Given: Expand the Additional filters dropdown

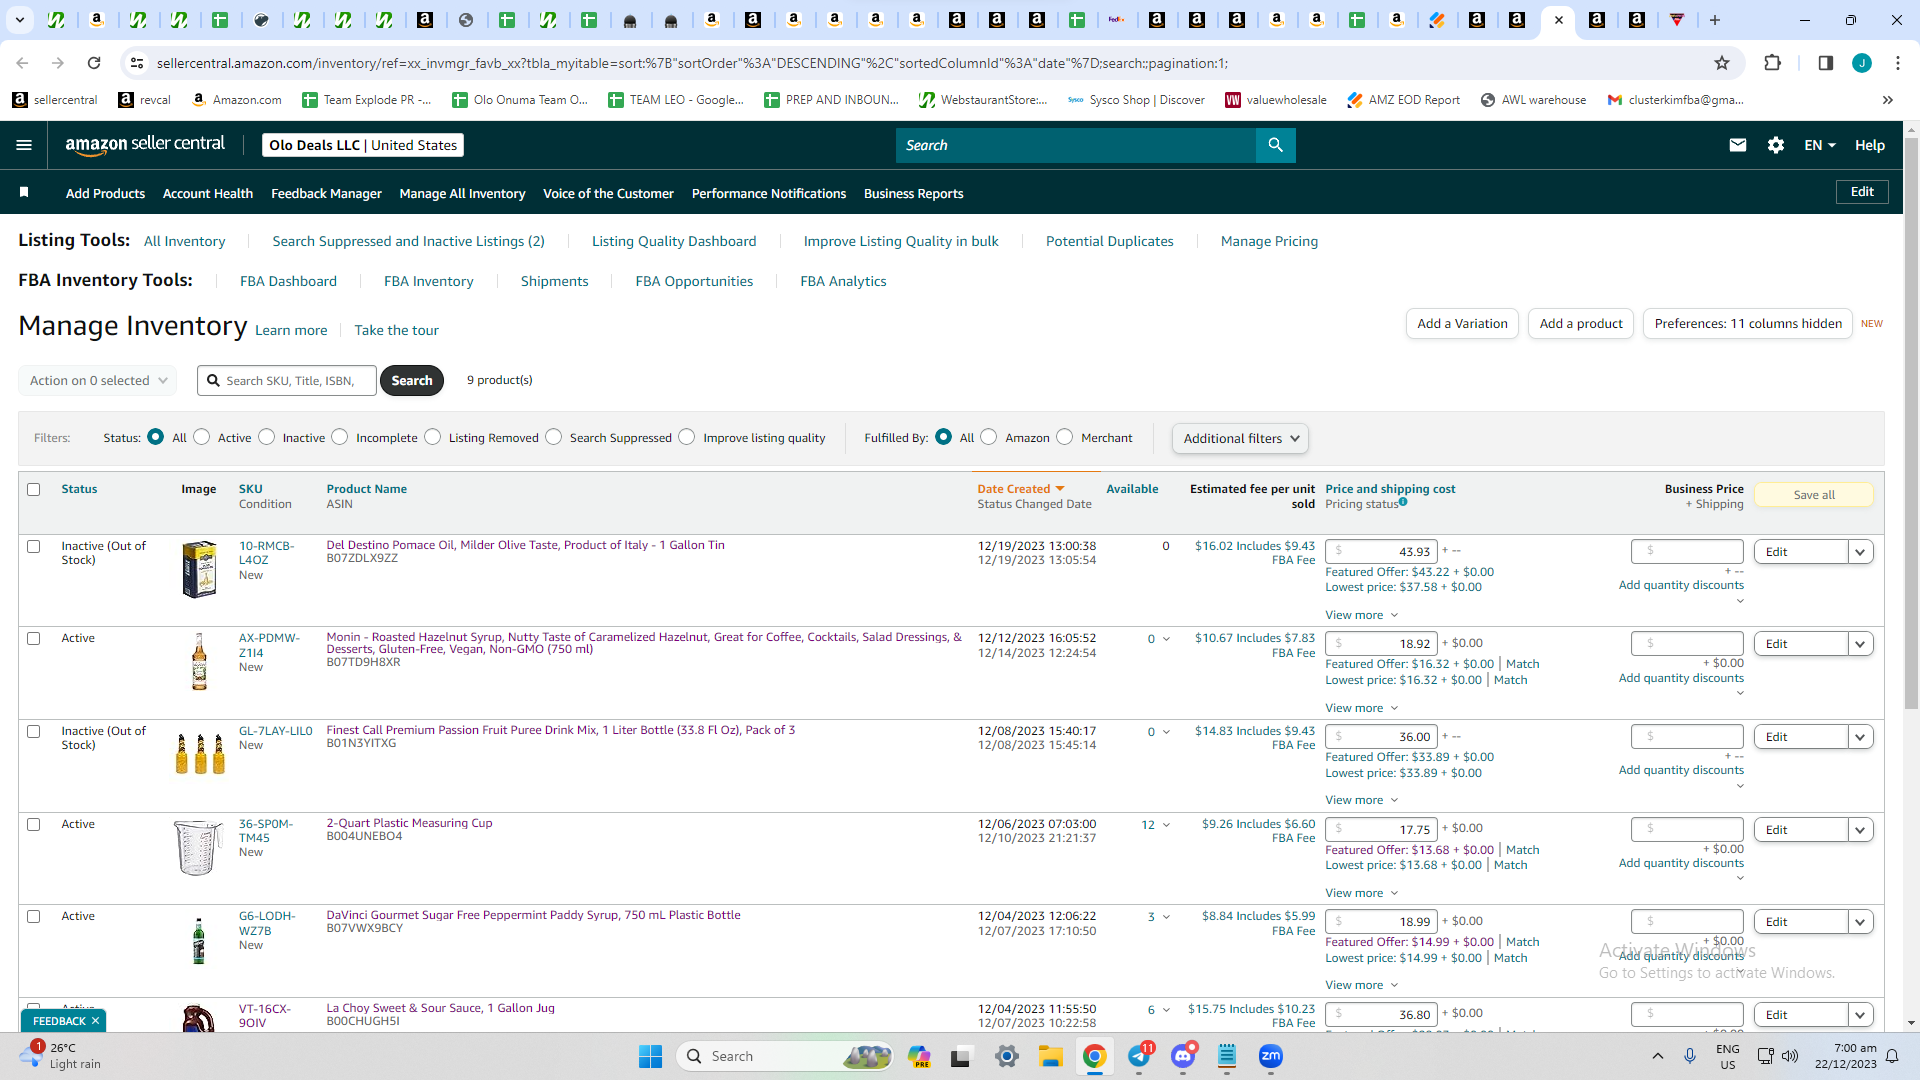Looking at the screenshot, I should 1240,438.
